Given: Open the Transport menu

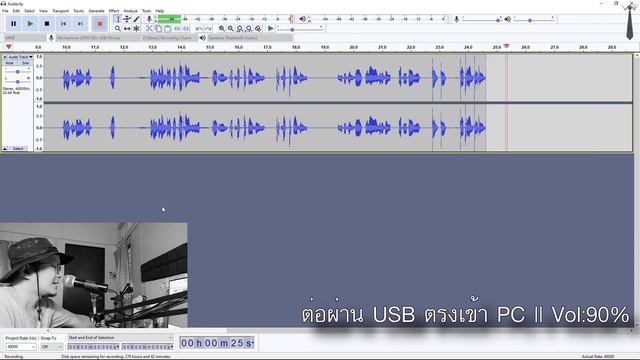Looking at the screenshot, I should click(60, 11).
